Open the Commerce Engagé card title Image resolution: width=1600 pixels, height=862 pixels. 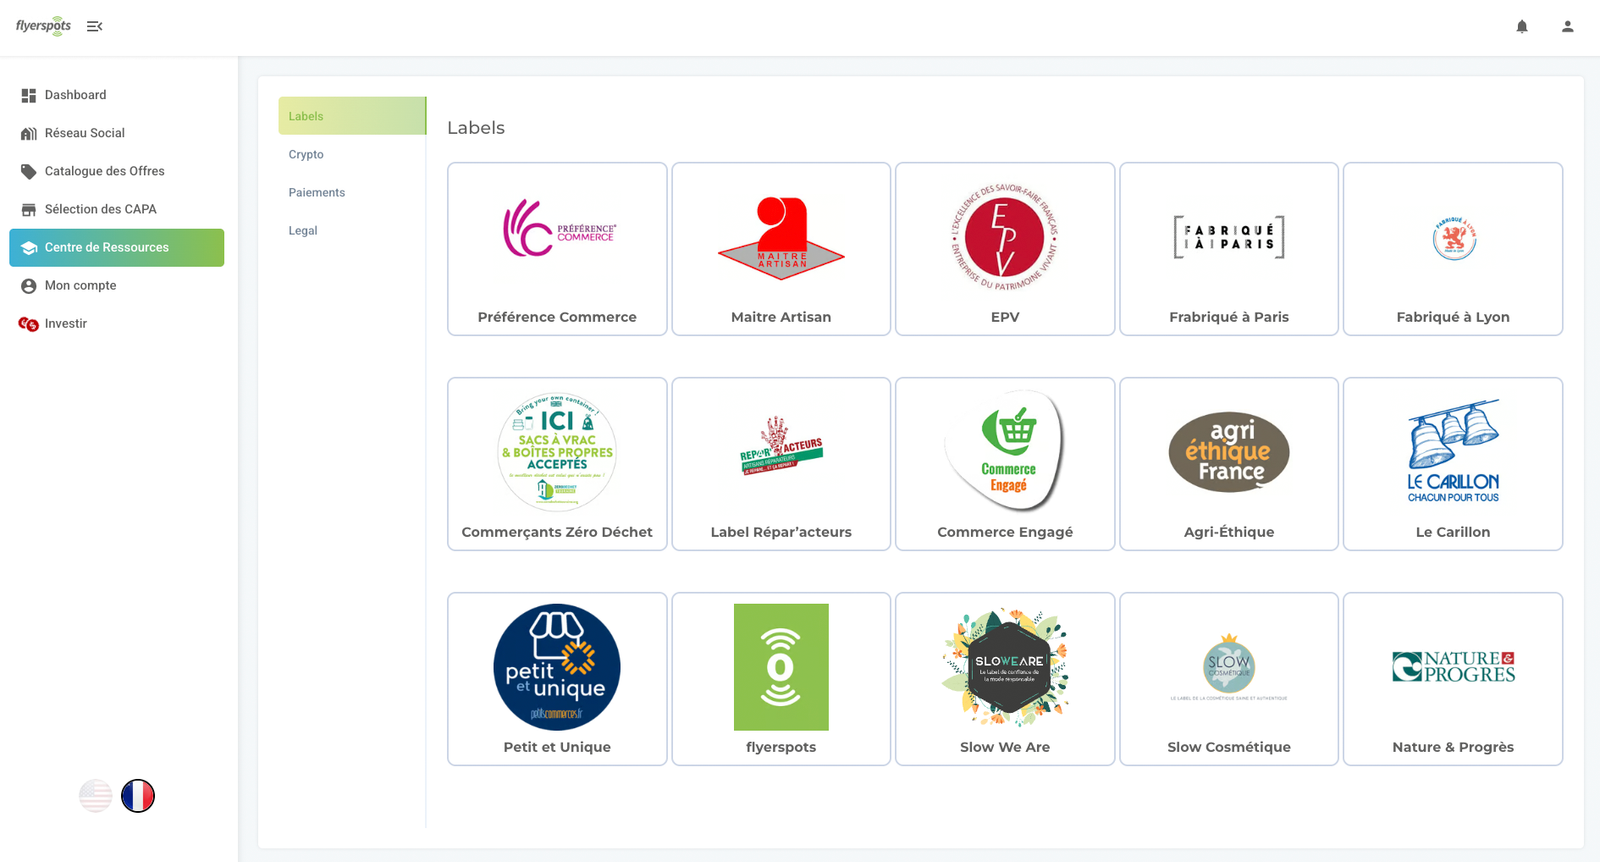click(1005, 532)
